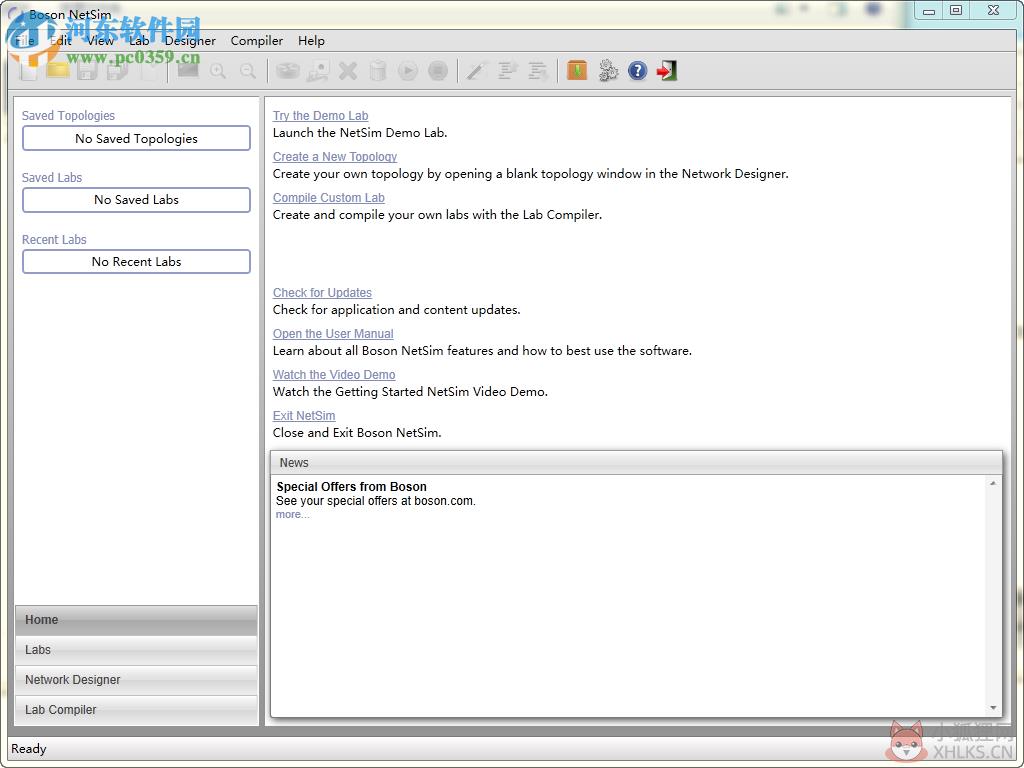Image resolution: width=1024 pixels, height=768 pixels.
Task: Click the Open folder toolbar icon
Action: tap(57, 71)
